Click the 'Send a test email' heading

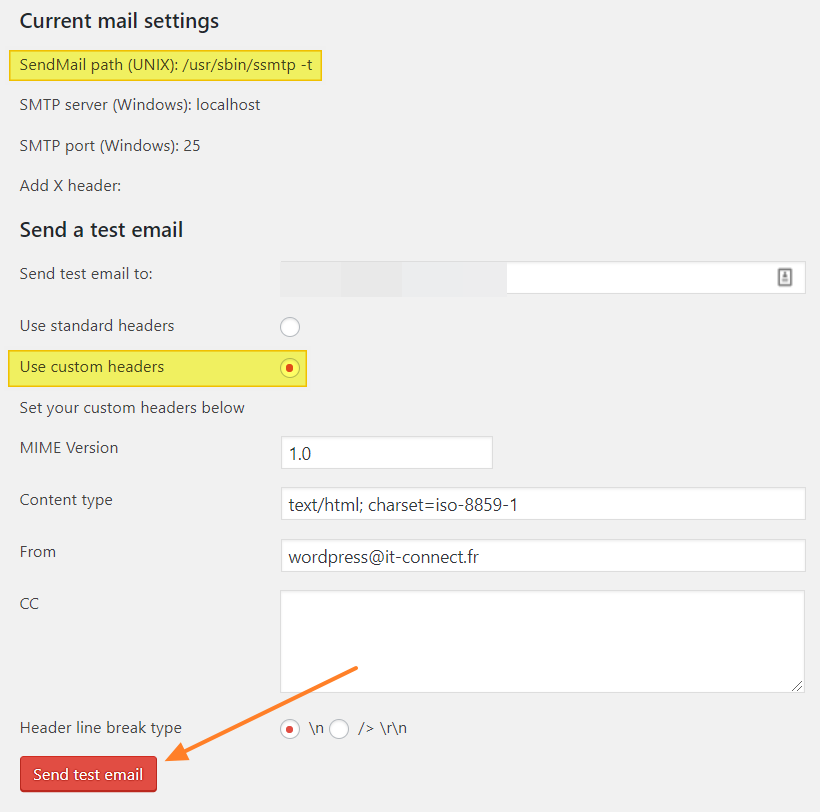tap(101, 230)
